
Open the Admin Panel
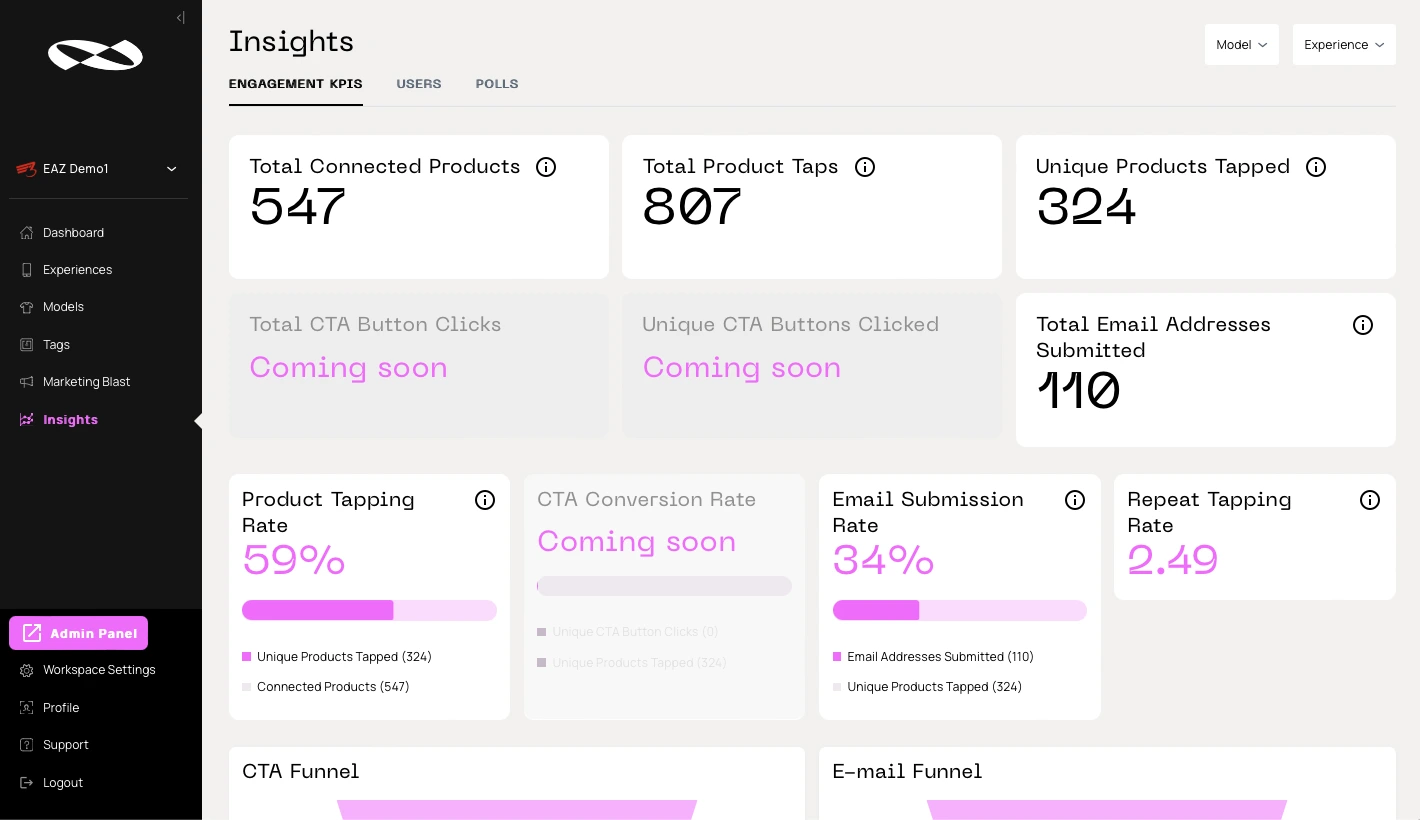(78, 632)
